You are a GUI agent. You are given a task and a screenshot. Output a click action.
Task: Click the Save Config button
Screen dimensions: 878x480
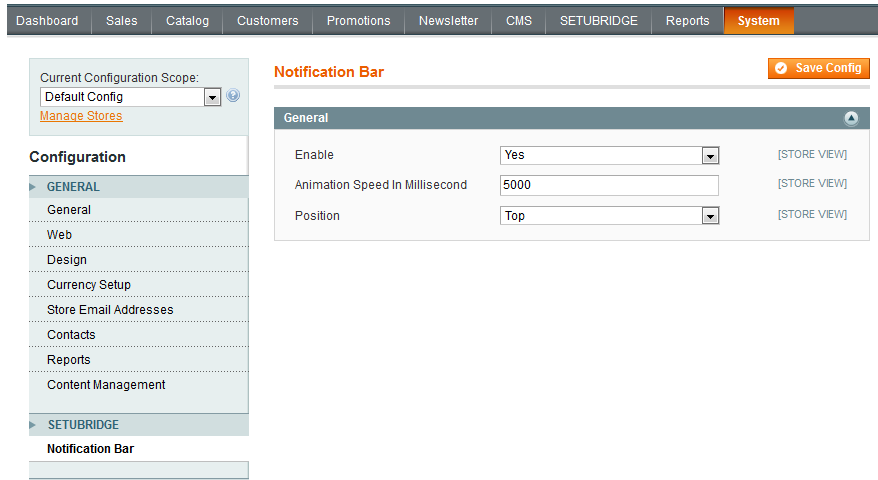pyautogui.click(x=819, y=68)
